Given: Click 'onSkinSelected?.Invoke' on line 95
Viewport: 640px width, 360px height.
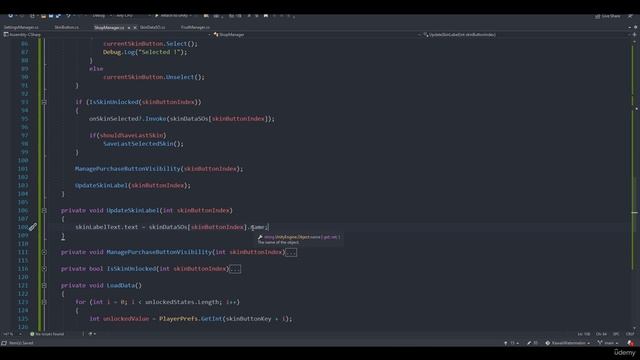Looking at the screenshot, I should [x=128, y=119].
